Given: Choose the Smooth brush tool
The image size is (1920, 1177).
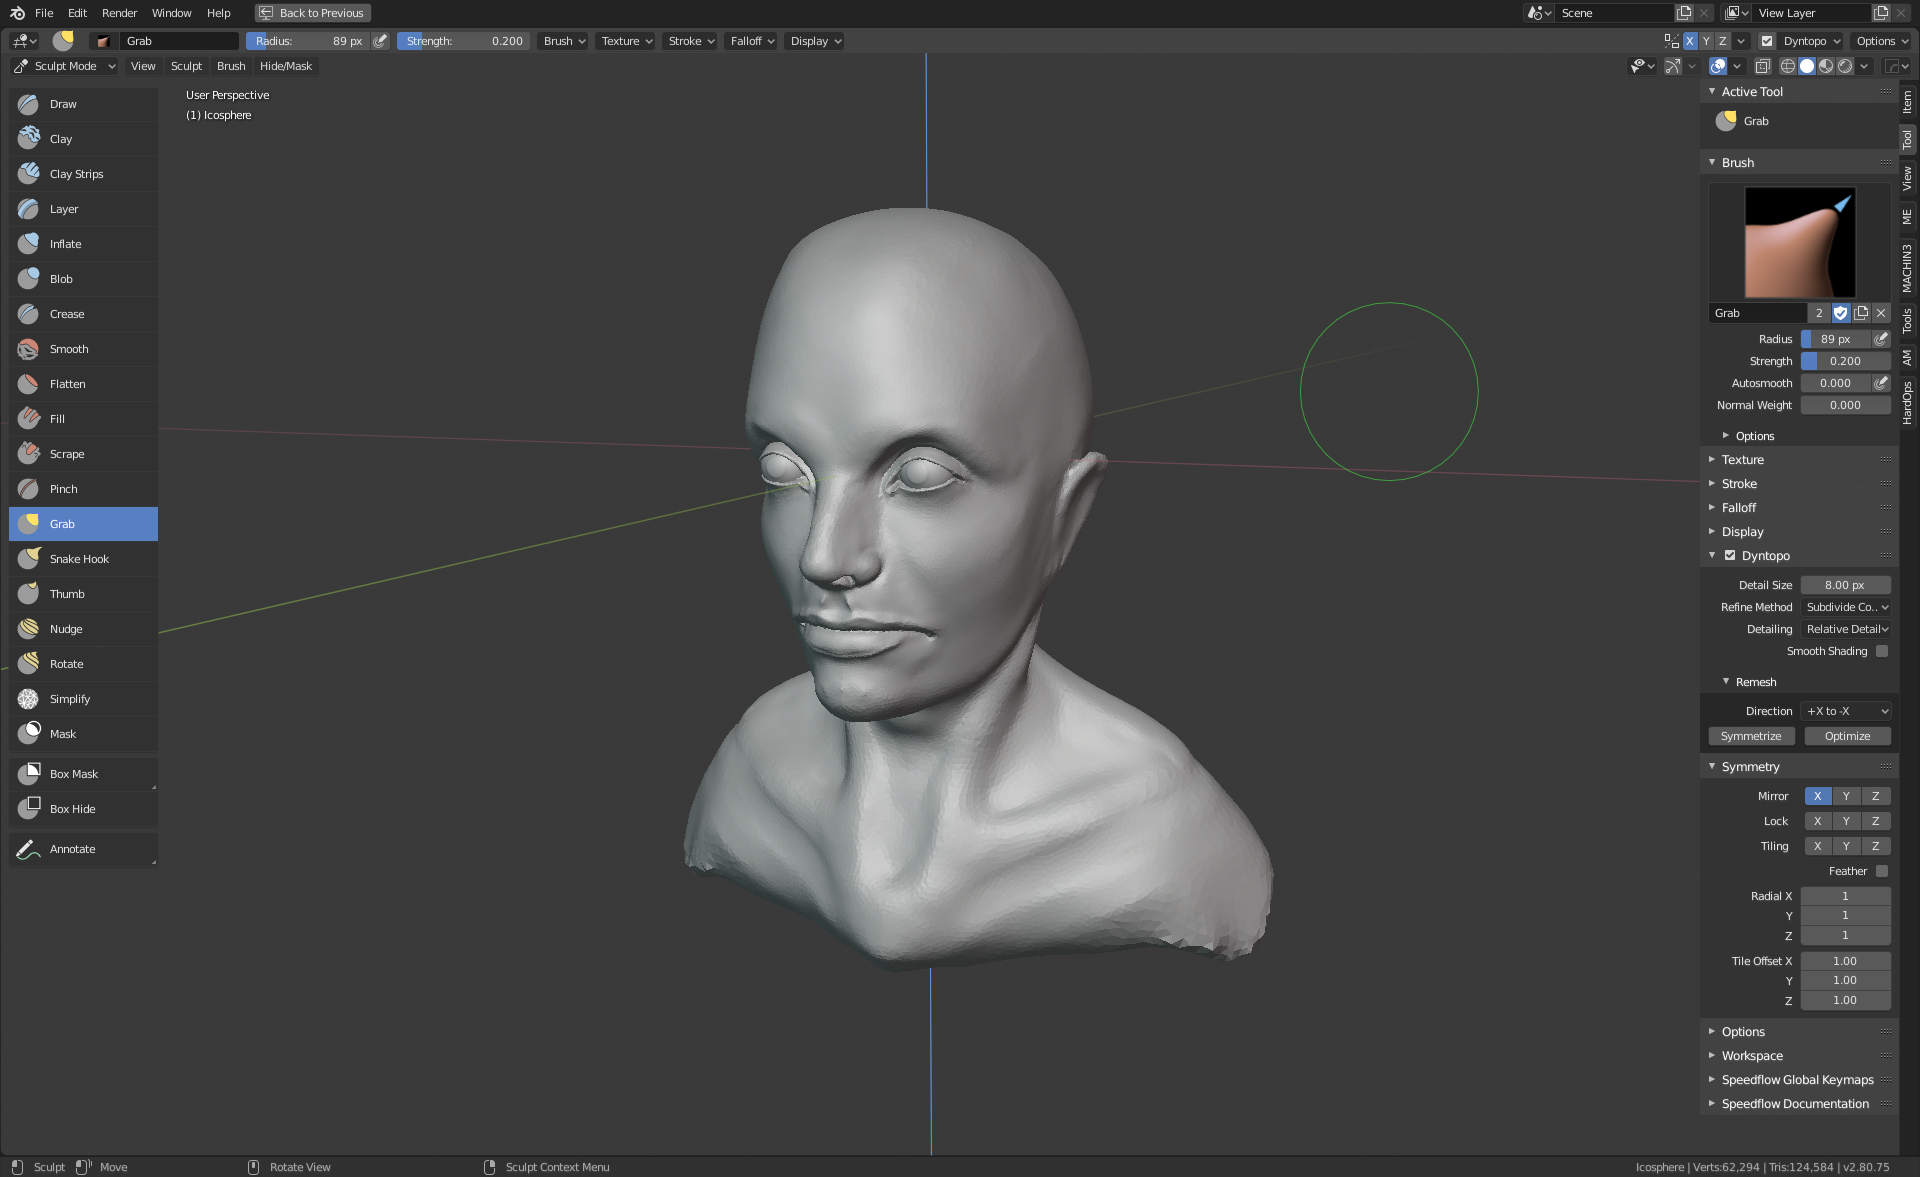Looking at the screenshot, I should point(69,349).
